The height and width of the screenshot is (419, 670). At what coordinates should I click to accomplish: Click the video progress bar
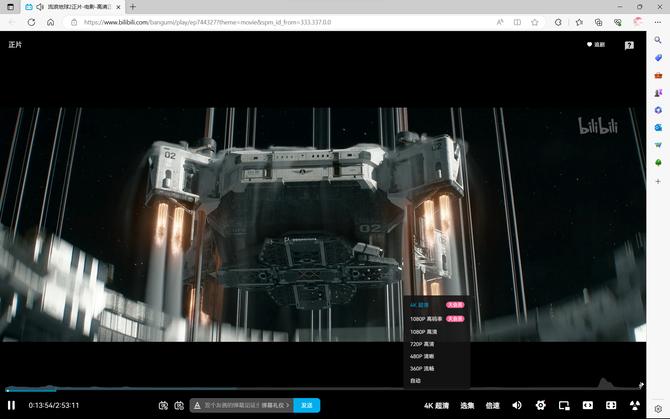pyautogui.click(x=300, y=390)
